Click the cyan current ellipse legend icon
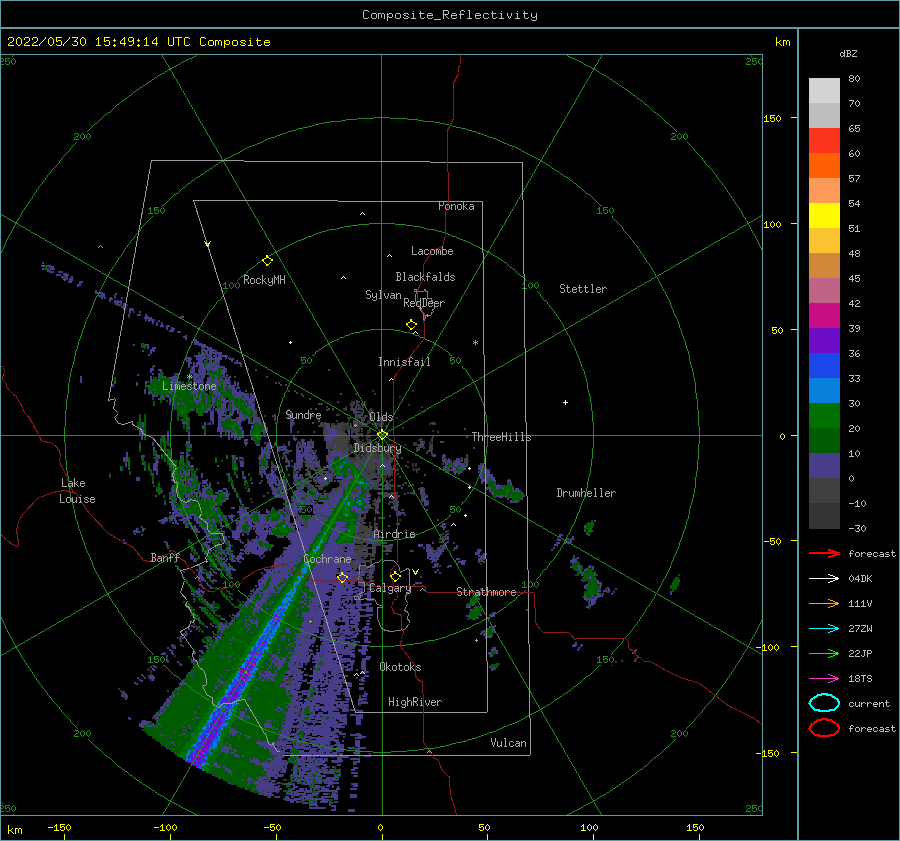Screen dimensions: 900x841 click(824, 703)
